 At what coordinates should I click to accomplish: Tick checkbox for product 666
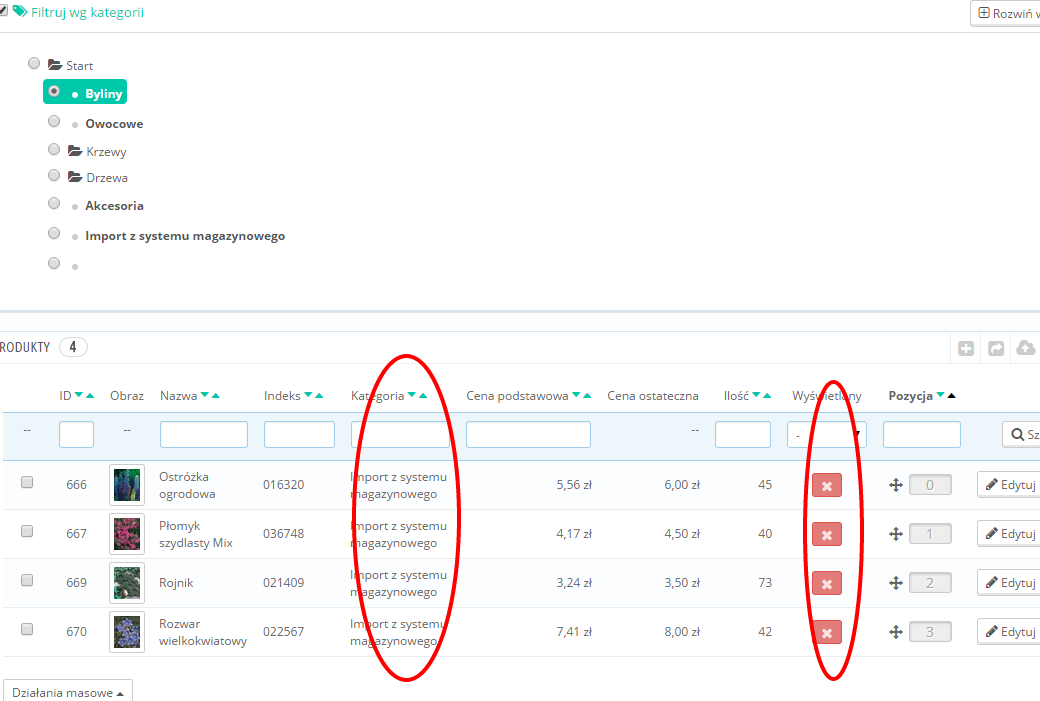coord(27,482)
